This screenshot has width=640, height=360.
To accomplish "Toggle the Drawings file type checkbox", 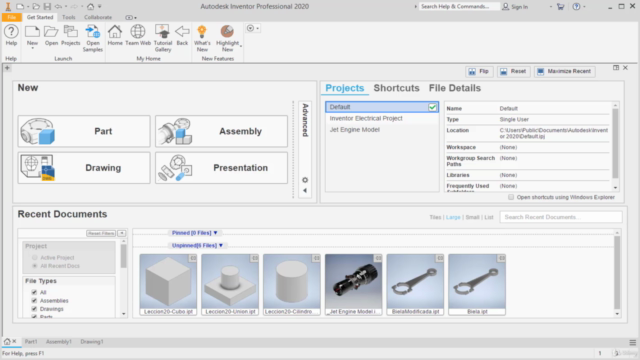I will tap(34, 309).
